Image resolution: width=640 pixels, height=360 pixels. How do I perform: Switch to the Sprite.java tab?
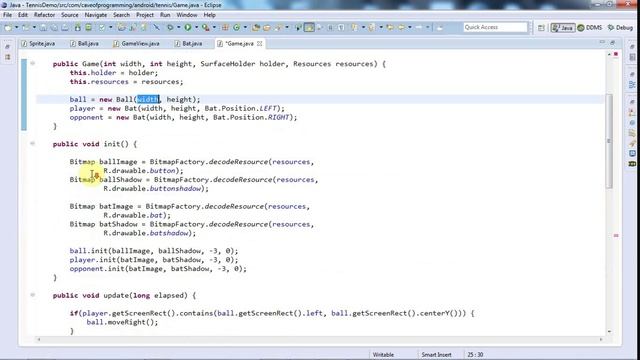tap(38, 43)
